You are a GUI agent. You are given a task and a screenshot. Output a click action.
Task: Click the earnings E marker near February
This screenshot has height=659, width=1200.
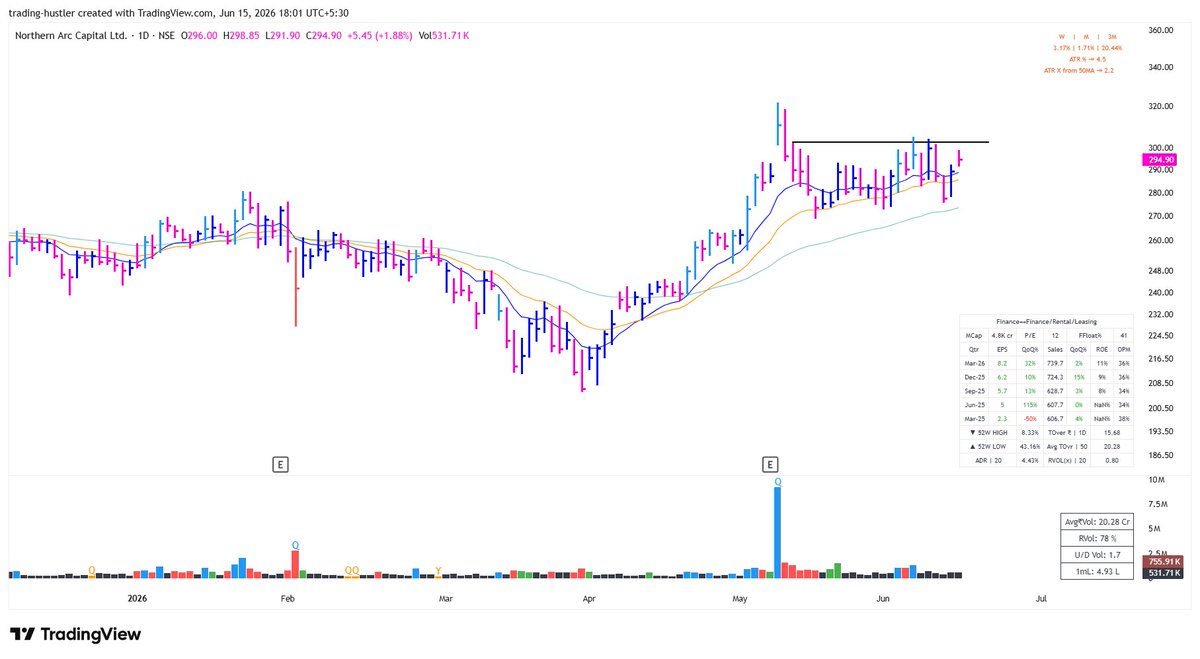click(x=282, y=464)
